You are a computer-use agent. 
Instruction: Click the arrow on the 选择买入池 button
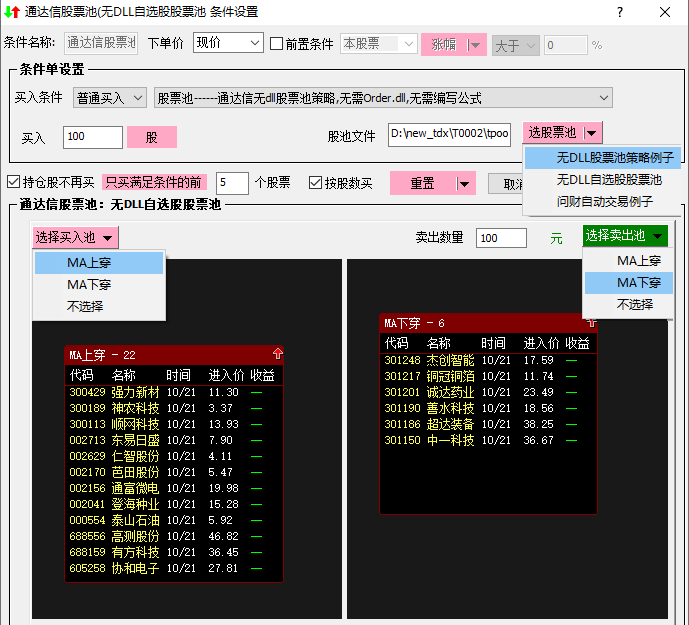click(107, 237)
